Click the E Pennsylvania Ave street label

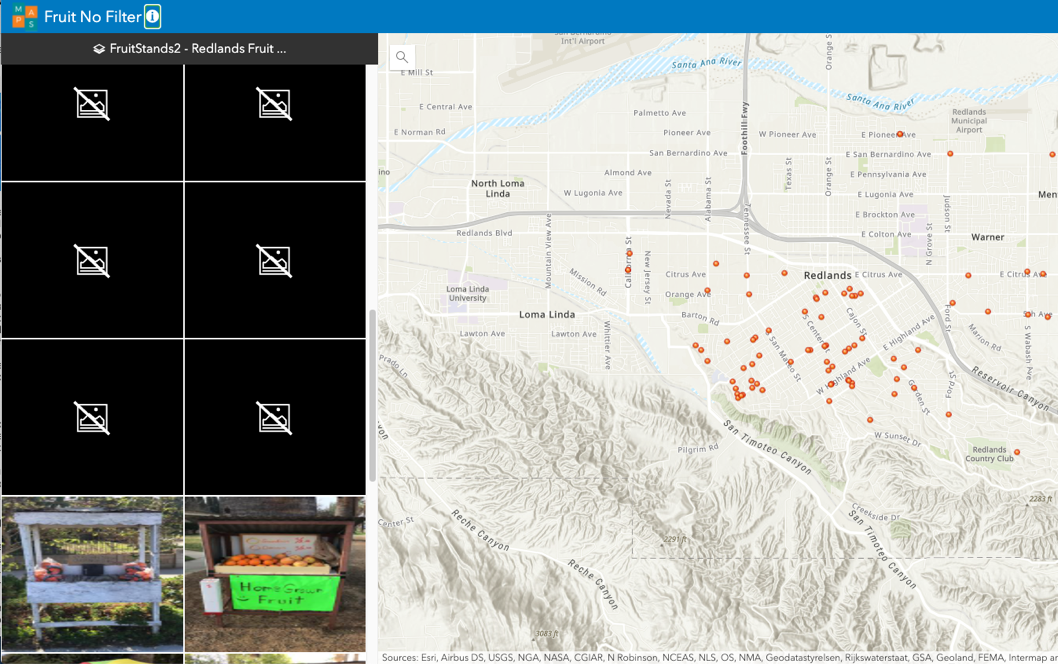[x=888, y=174]
